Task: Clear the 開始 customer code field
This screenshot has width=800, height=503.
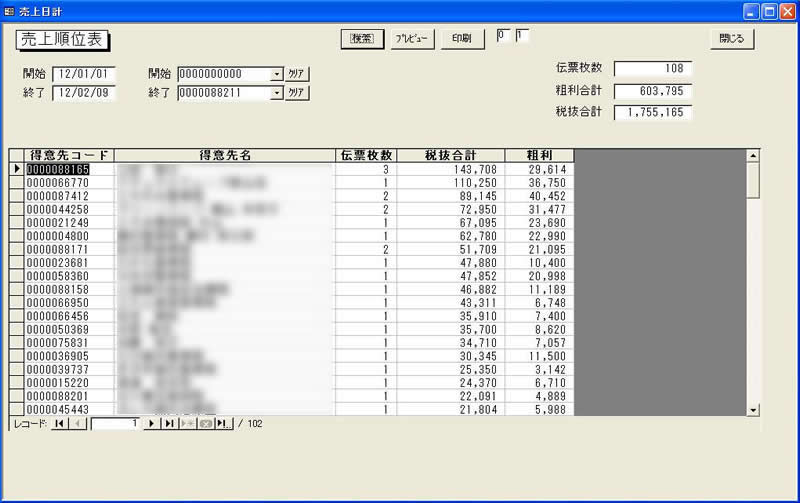Action: (297, 74)
